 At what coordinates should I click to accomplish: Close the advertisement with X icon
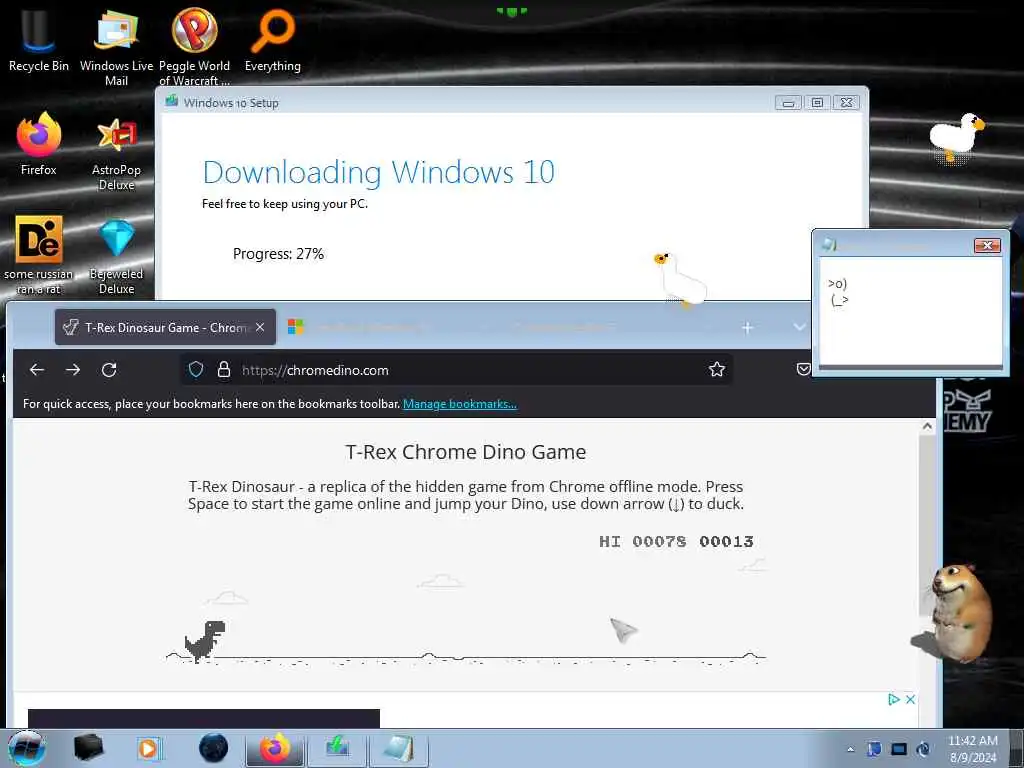tap(910, 699)
